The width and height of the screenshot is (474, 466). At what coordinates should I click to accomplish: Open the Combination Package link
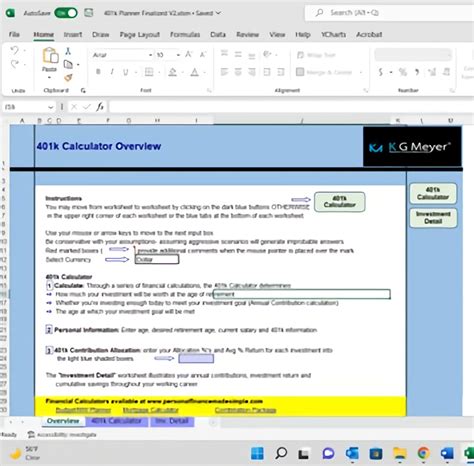[x=245, y=410]
